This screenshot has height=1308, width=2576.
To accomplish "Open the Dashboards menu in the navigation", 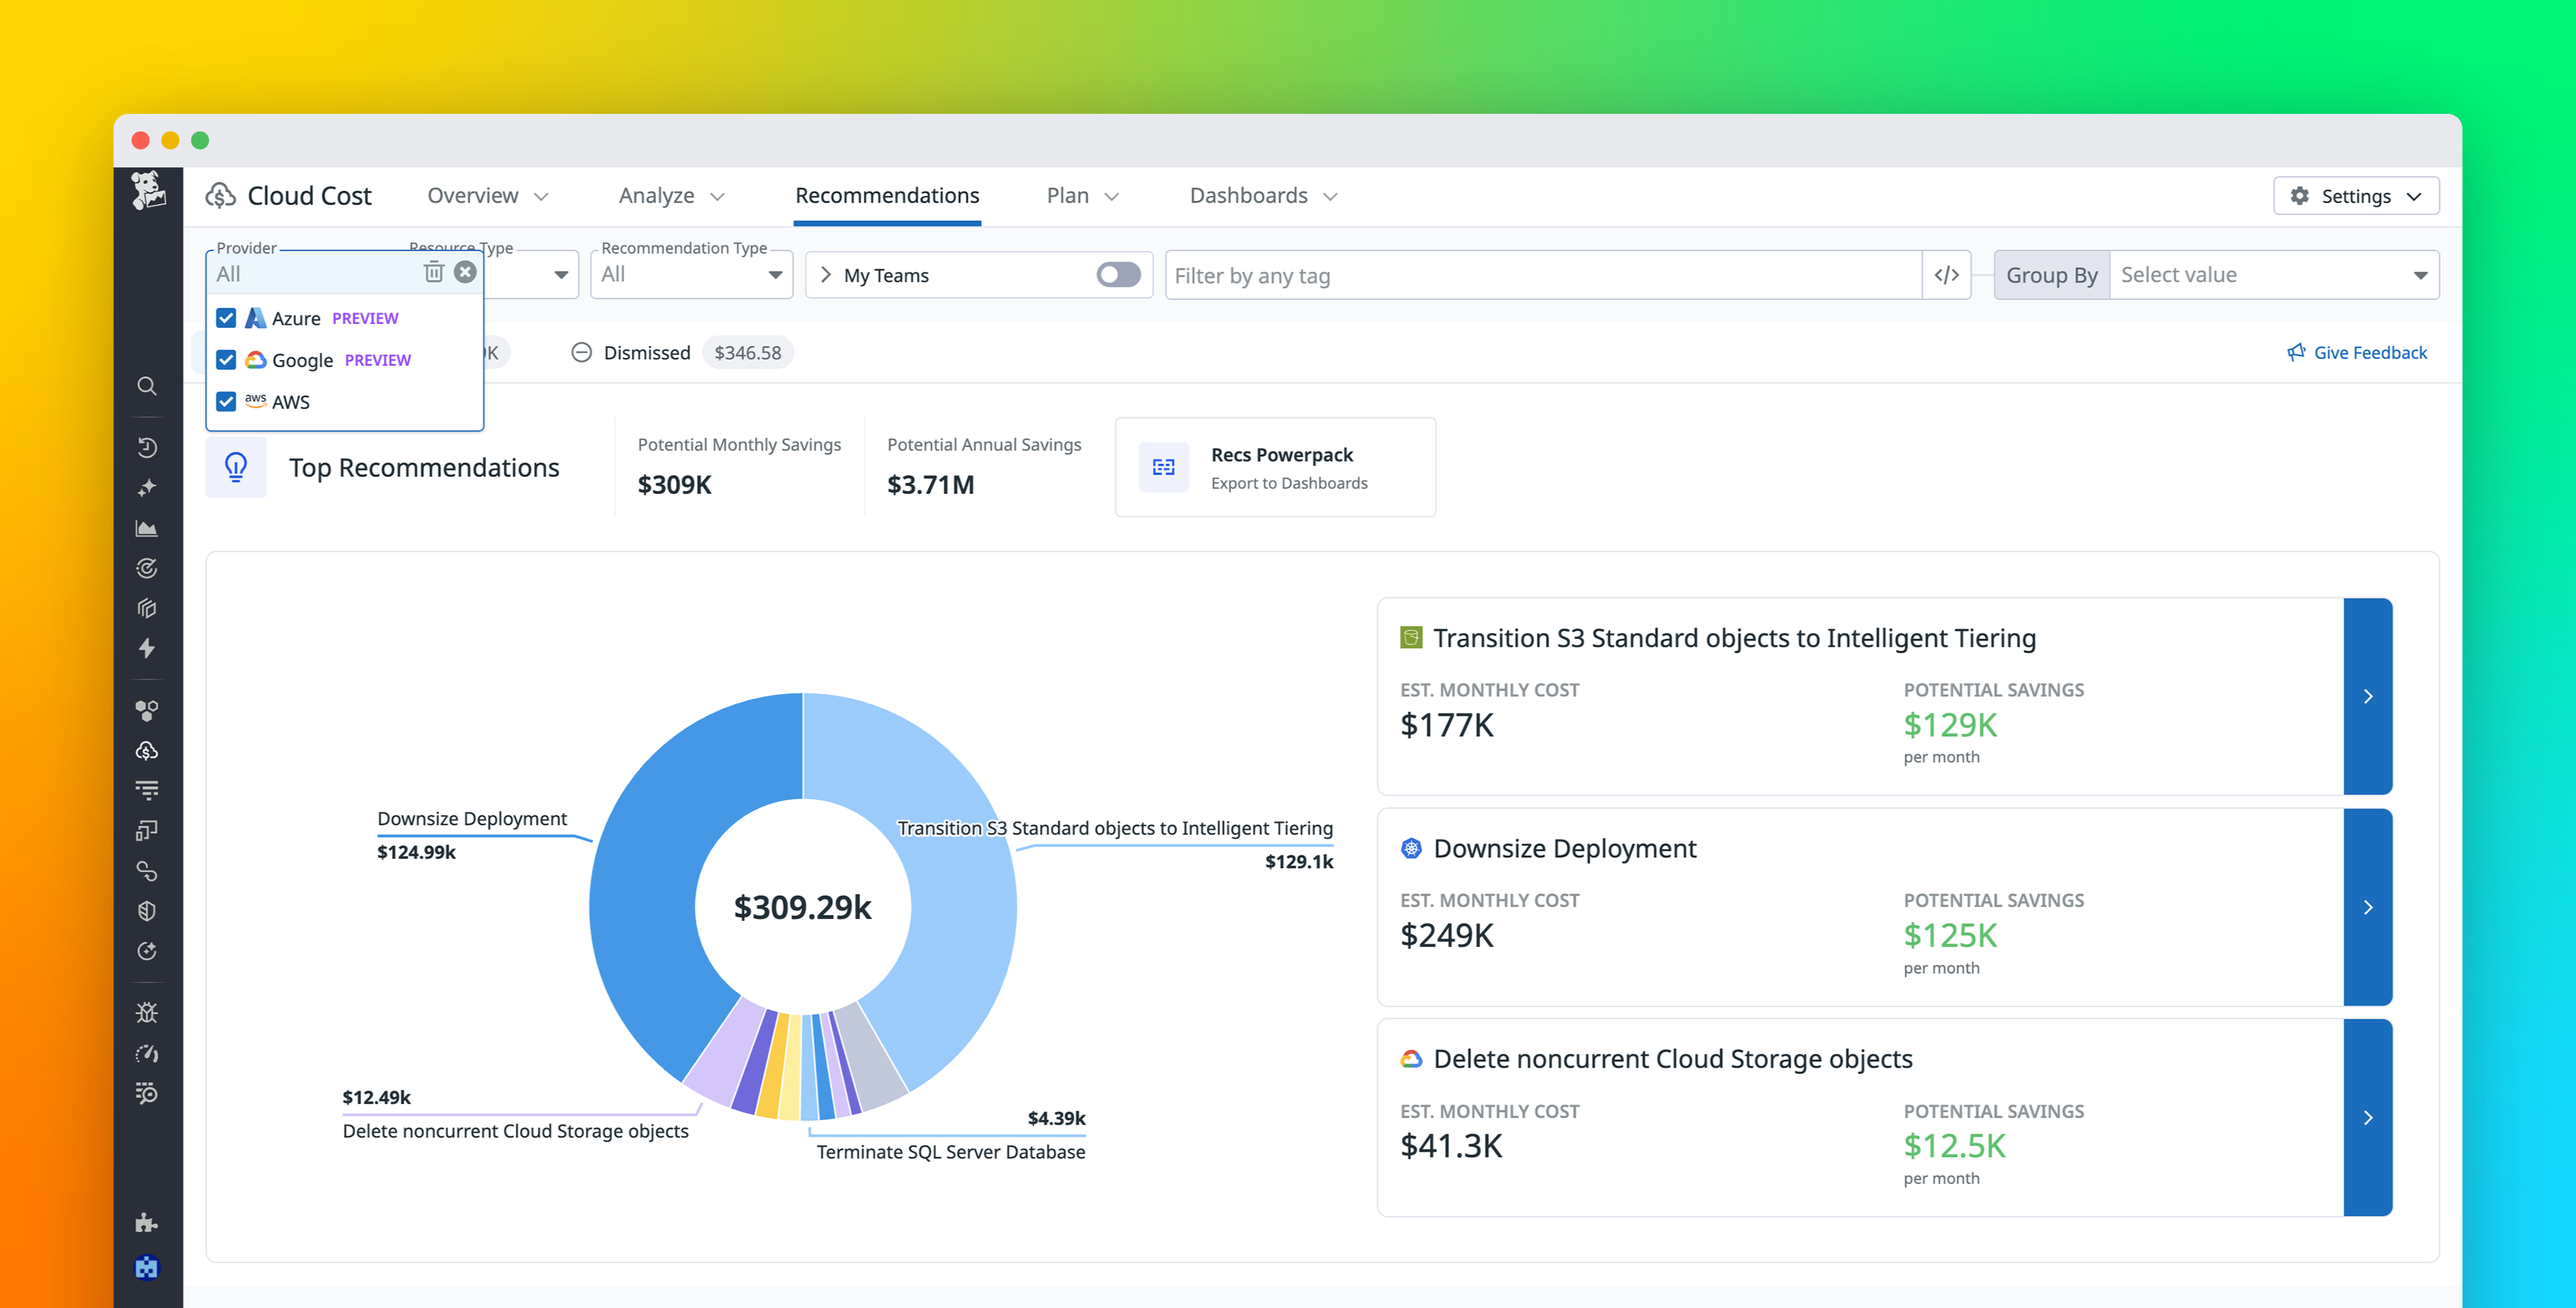I will tap(1262, 195).
